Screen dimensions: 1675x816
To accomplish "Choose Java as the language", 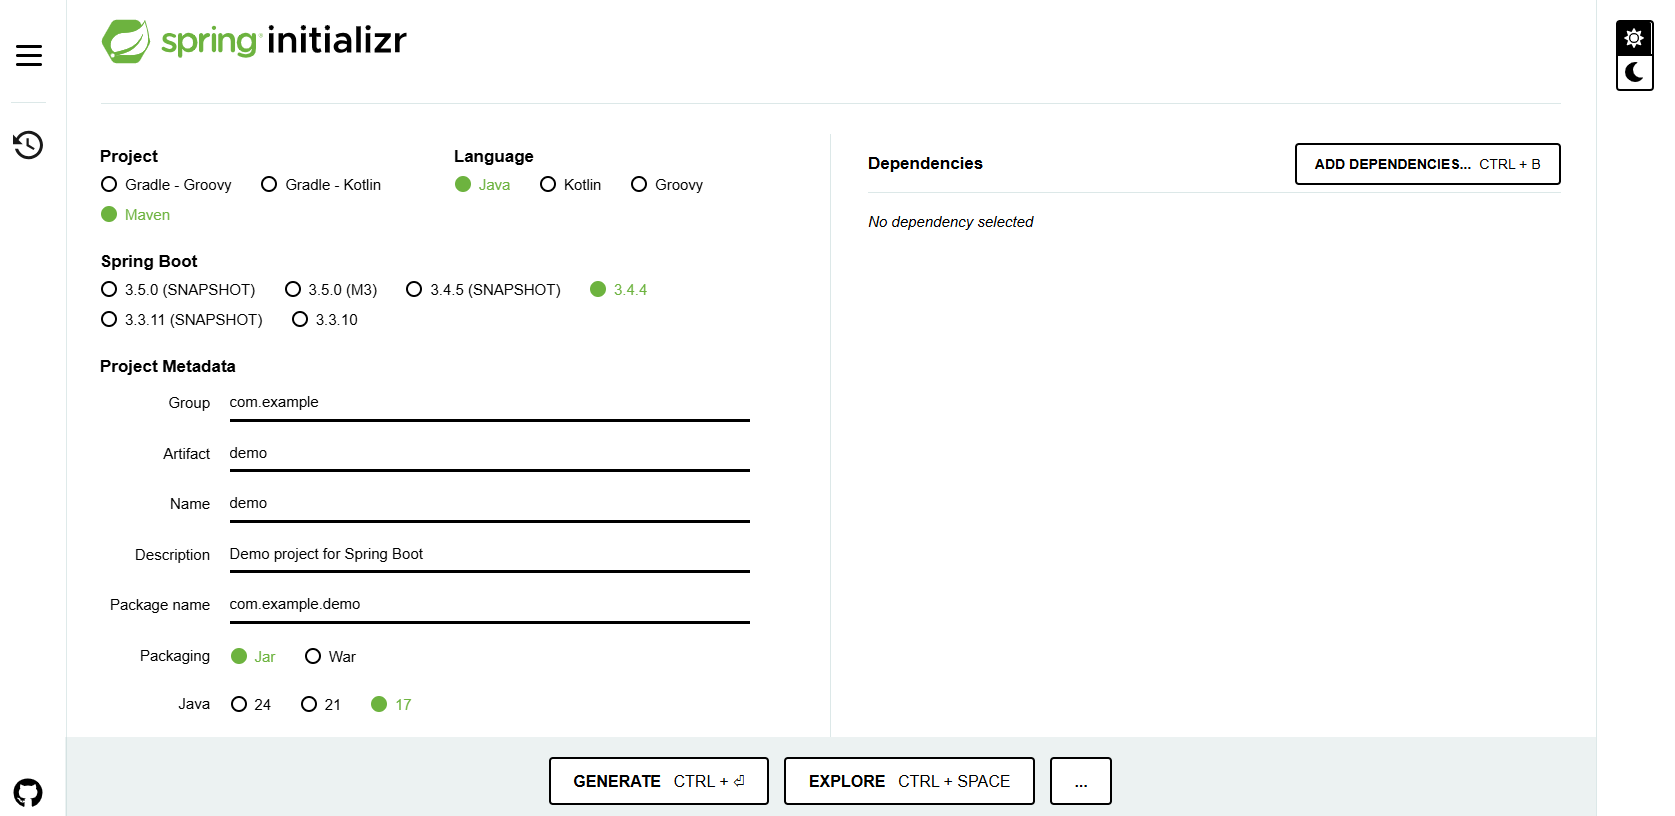I will click(x=483, y=185).
